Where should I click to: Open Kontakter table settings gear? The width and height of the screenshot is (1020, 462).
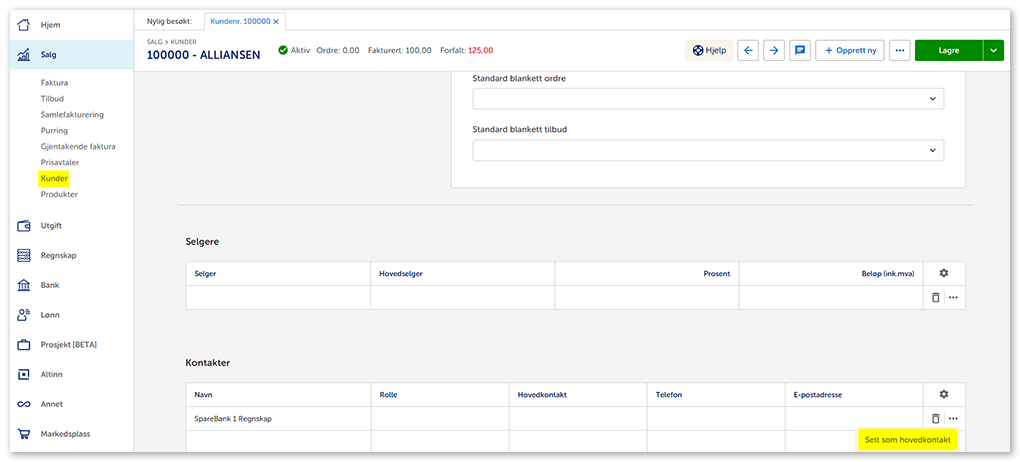tap(943, 395)
